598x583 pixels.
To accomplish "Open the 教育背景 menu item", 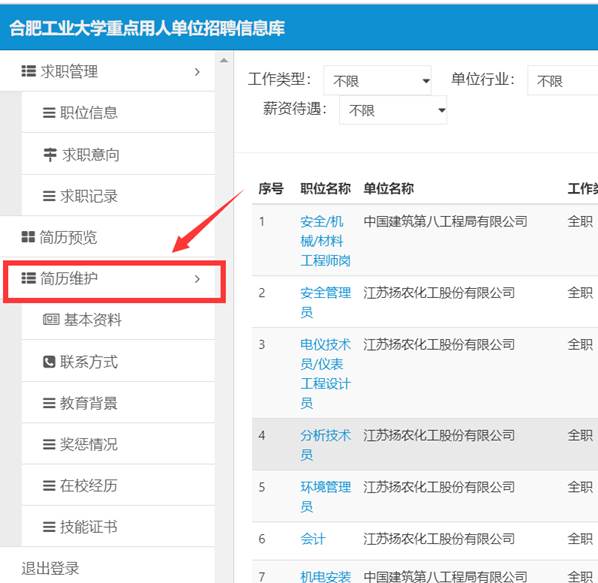I will 119,403.
